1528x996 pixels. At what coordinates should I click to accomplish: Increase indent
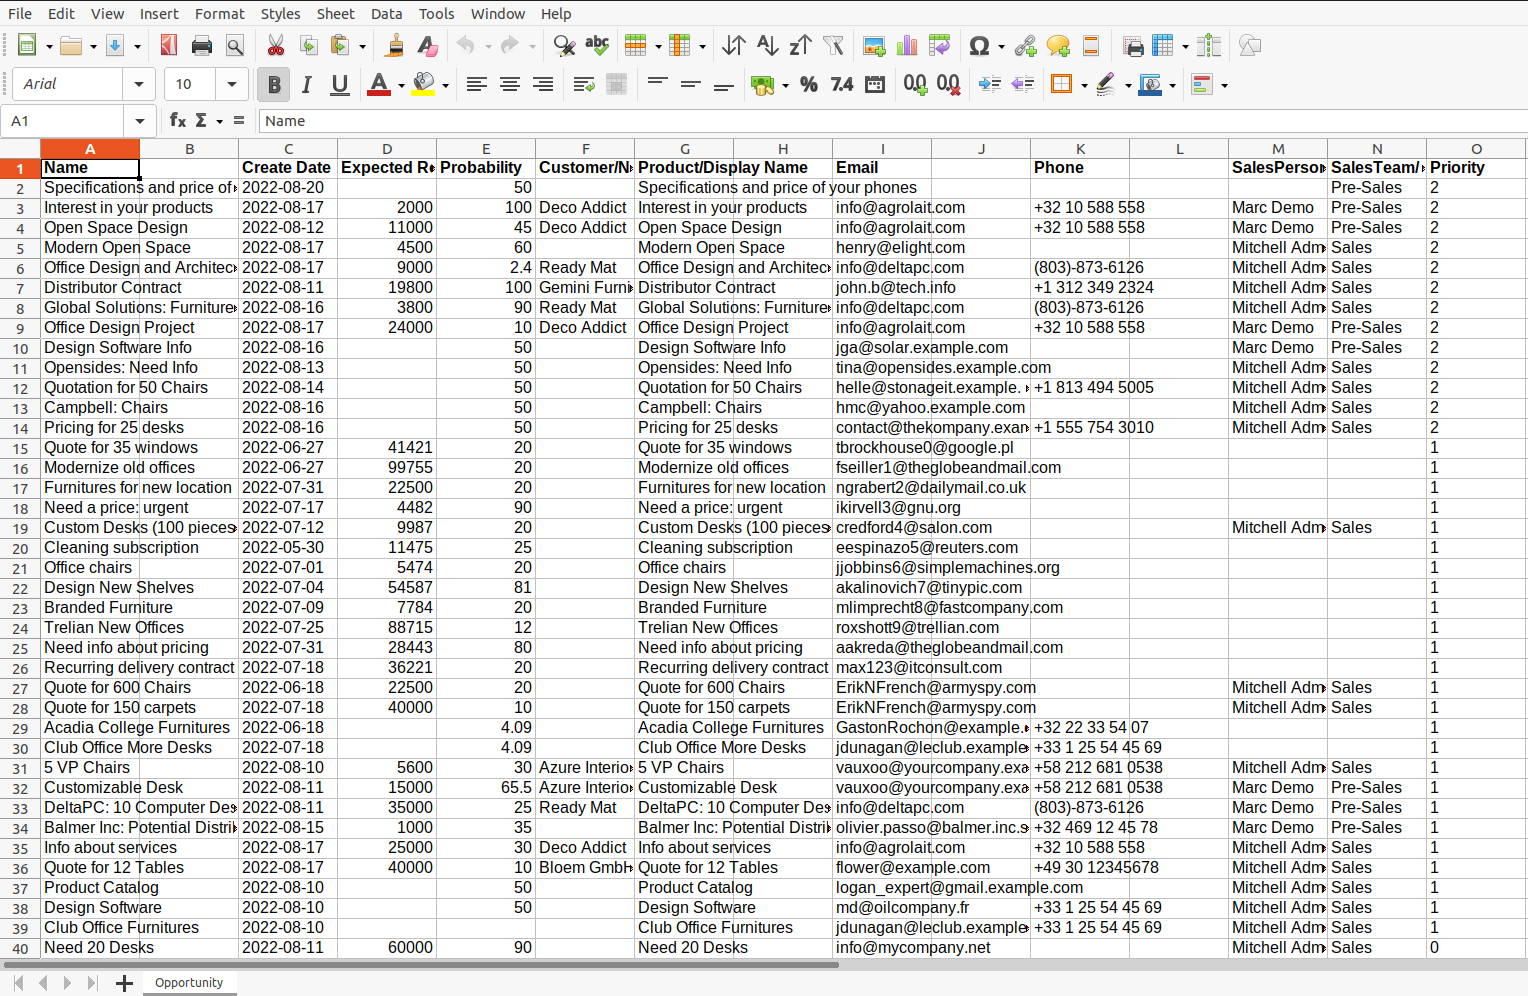tap(990, 84)
